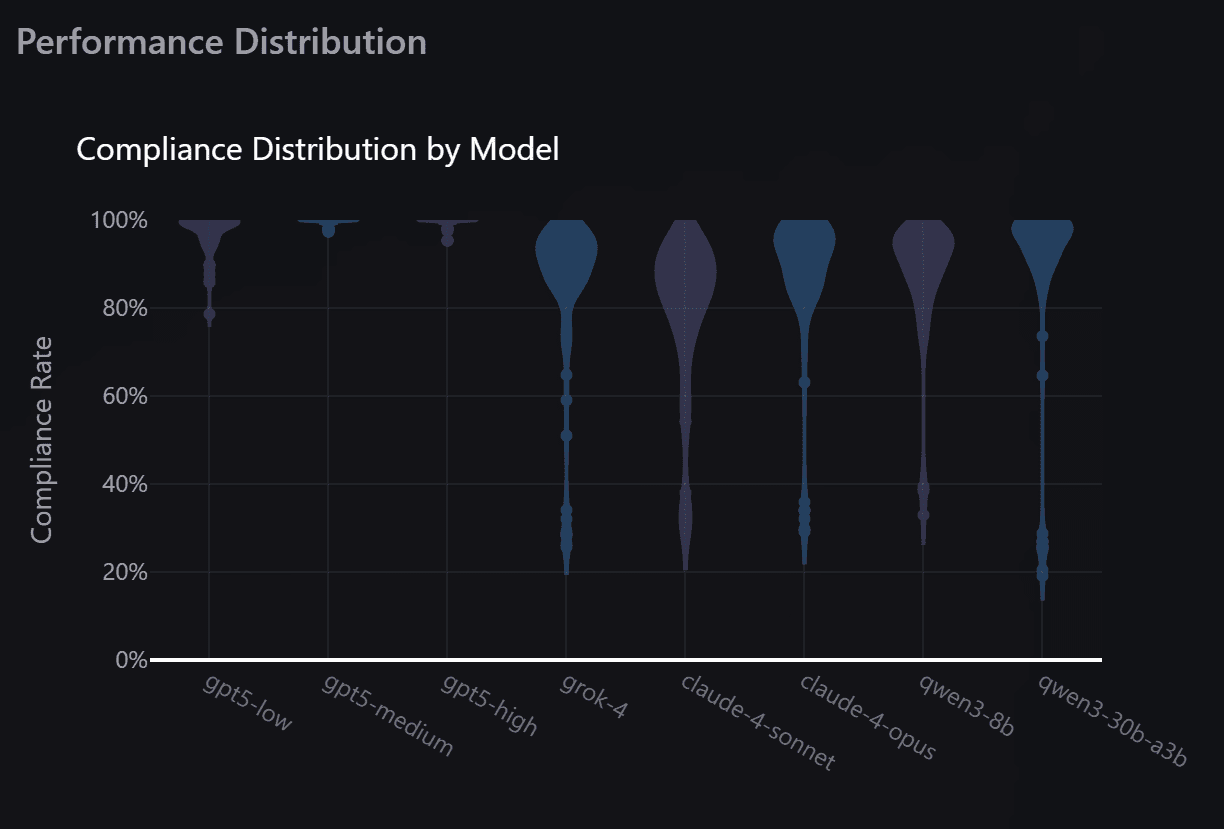
Task: Click the "Compliance Distribution by Model" chart title
Action: click(317, 150)
